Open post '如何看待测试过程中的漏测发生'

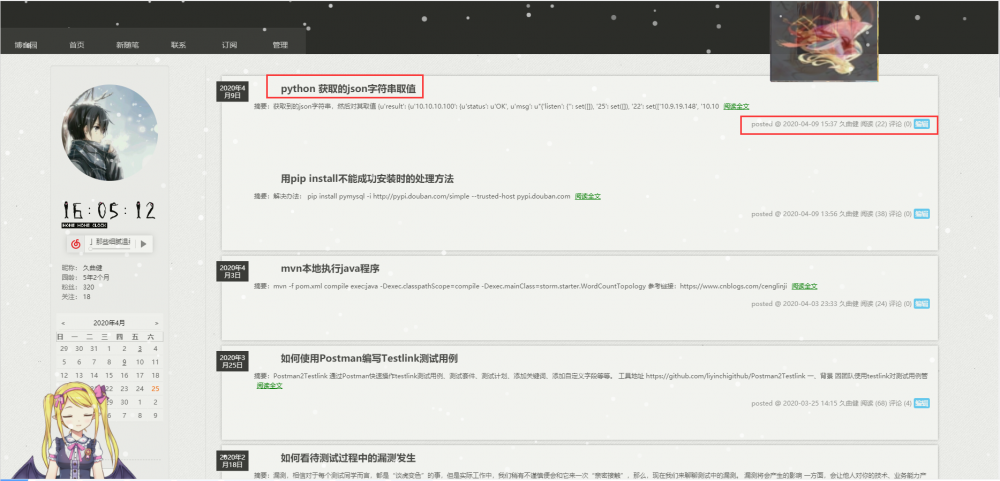(x=348, y=457)
